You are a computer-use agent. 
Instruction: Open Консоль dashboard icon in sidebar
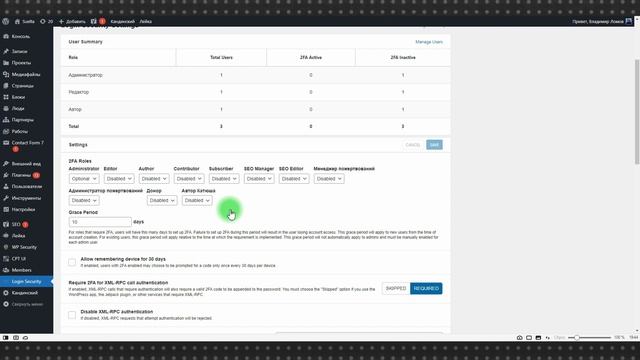6,36
